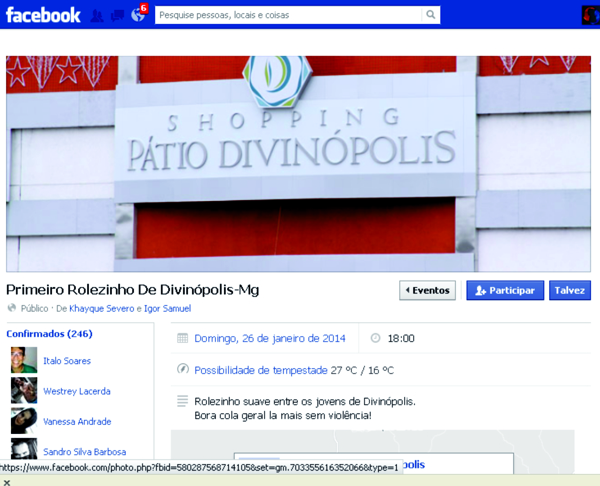Click Westrey Lacerda's profile picture
This screenshot has width=600, height=486.
pos(24,390)
